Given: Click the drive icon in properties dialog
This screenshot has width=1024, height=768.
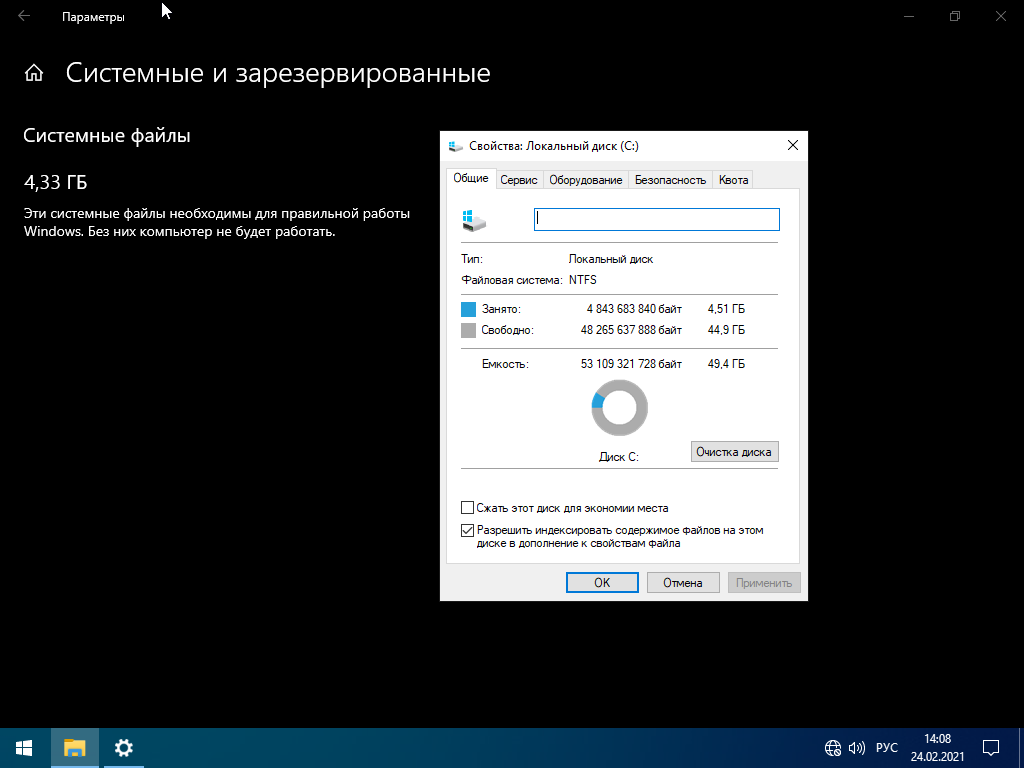Looking at the screenshot, I should (474, 220).
